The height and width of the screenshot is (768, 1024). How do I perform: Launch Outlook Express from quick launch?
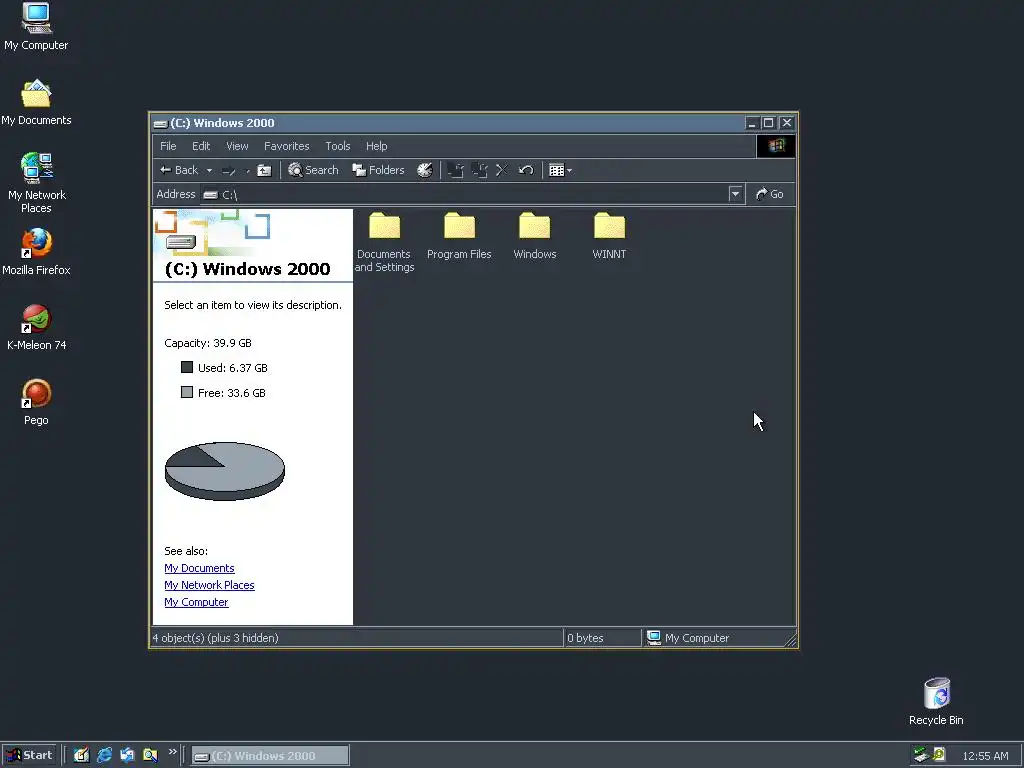click(x=127, y=755)
